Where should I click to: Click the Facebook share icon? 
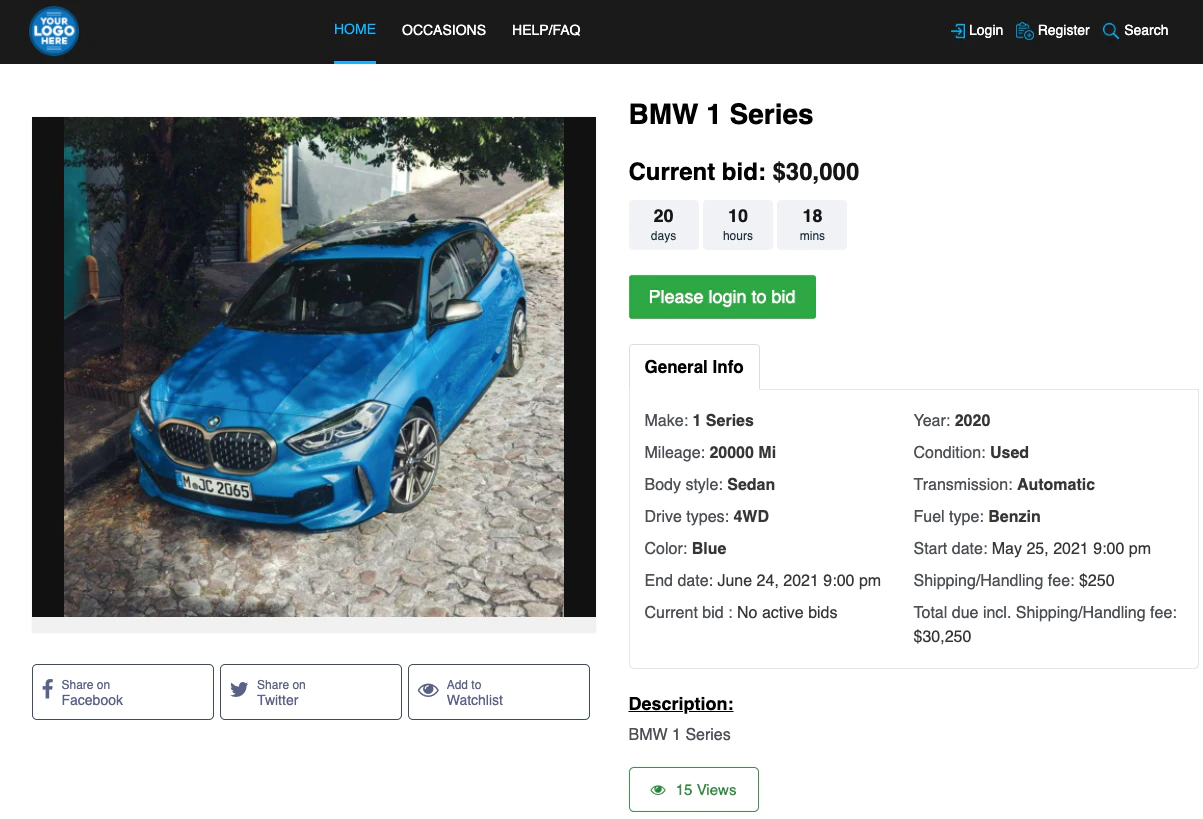pyautogui.click(x=47, y=691)
